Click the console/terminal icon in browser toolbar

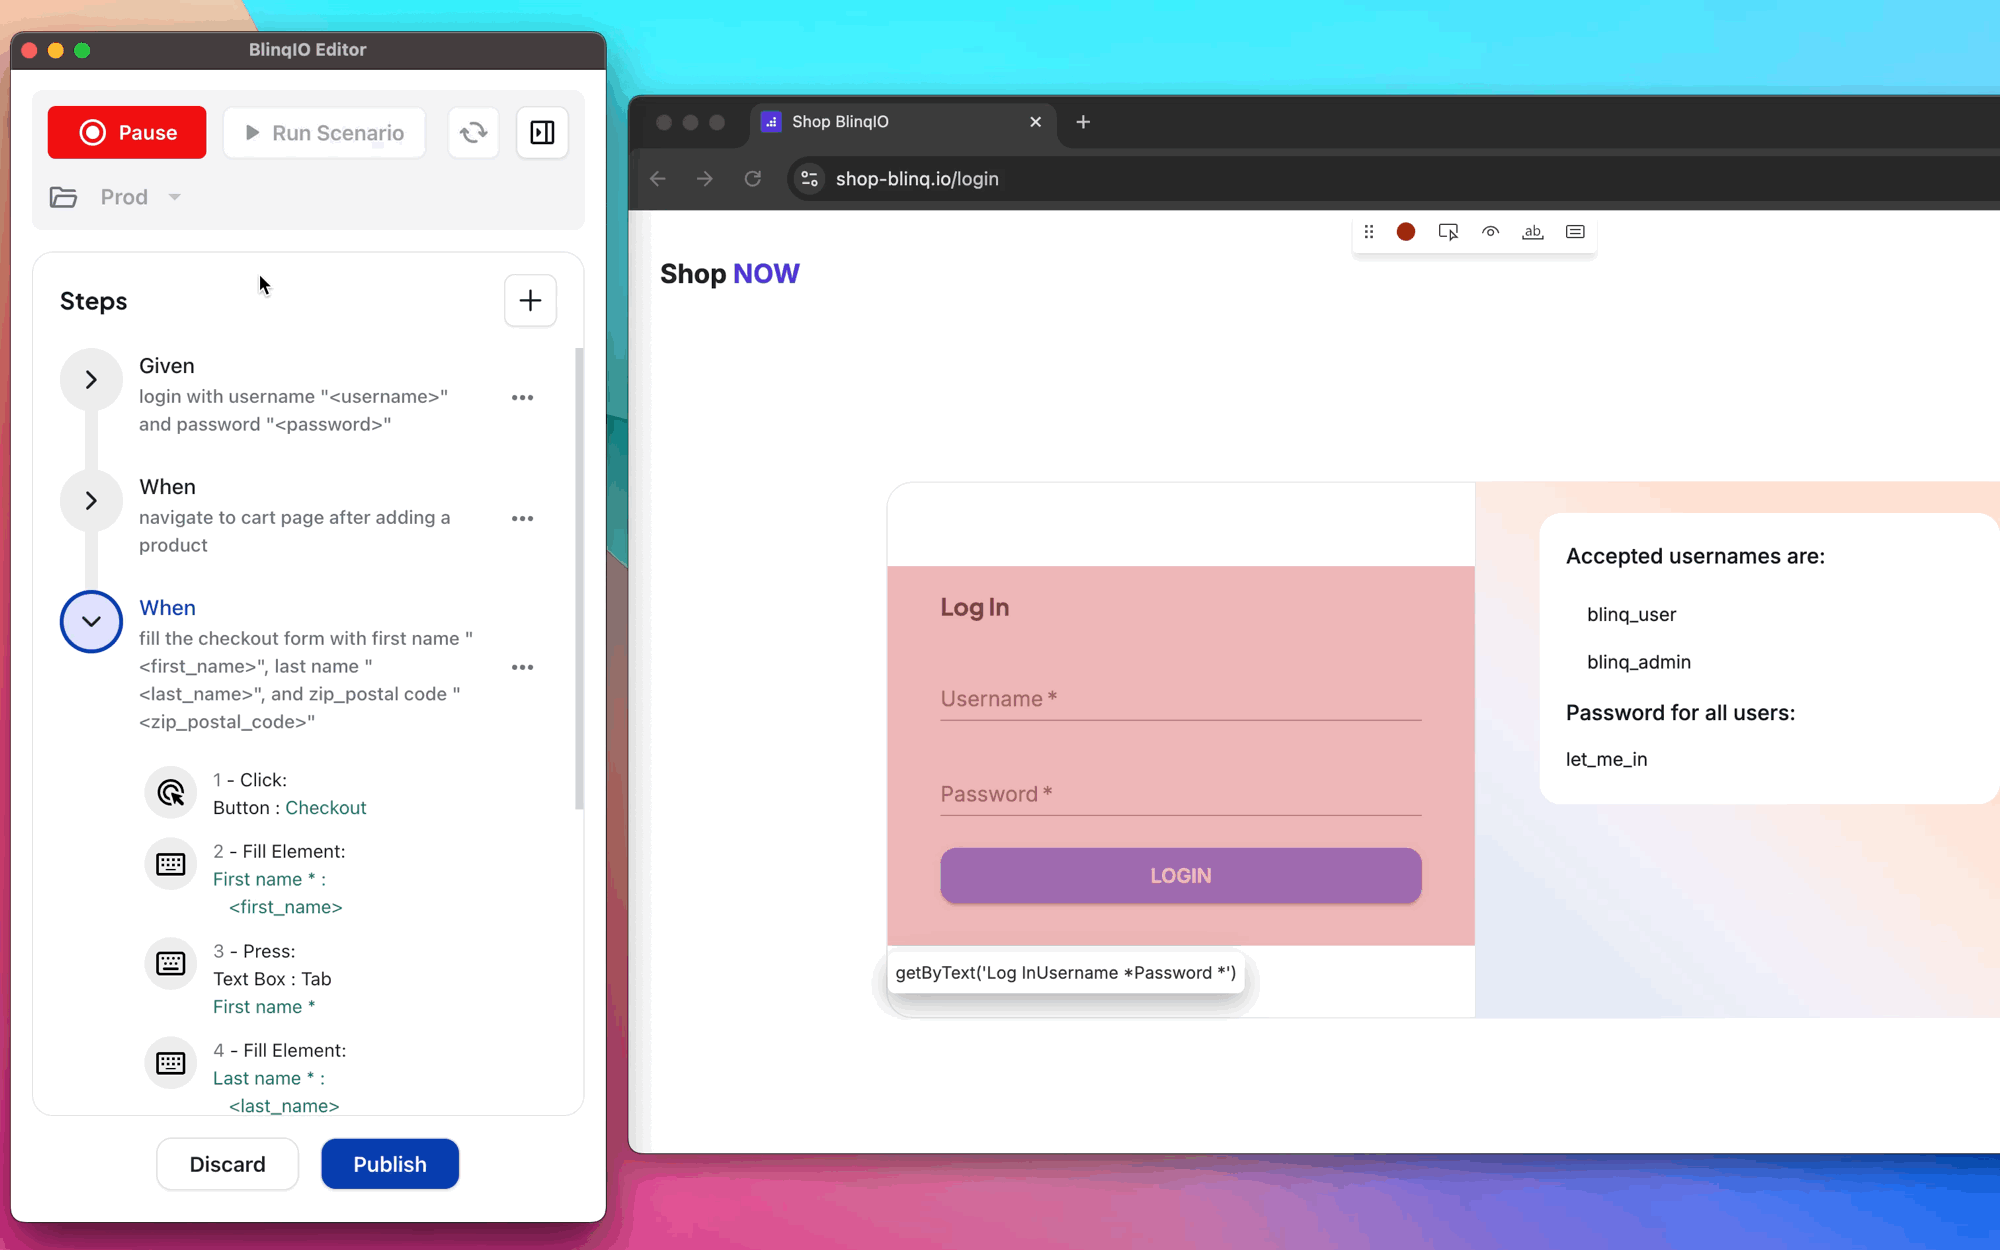click(x=1575, y=232)
